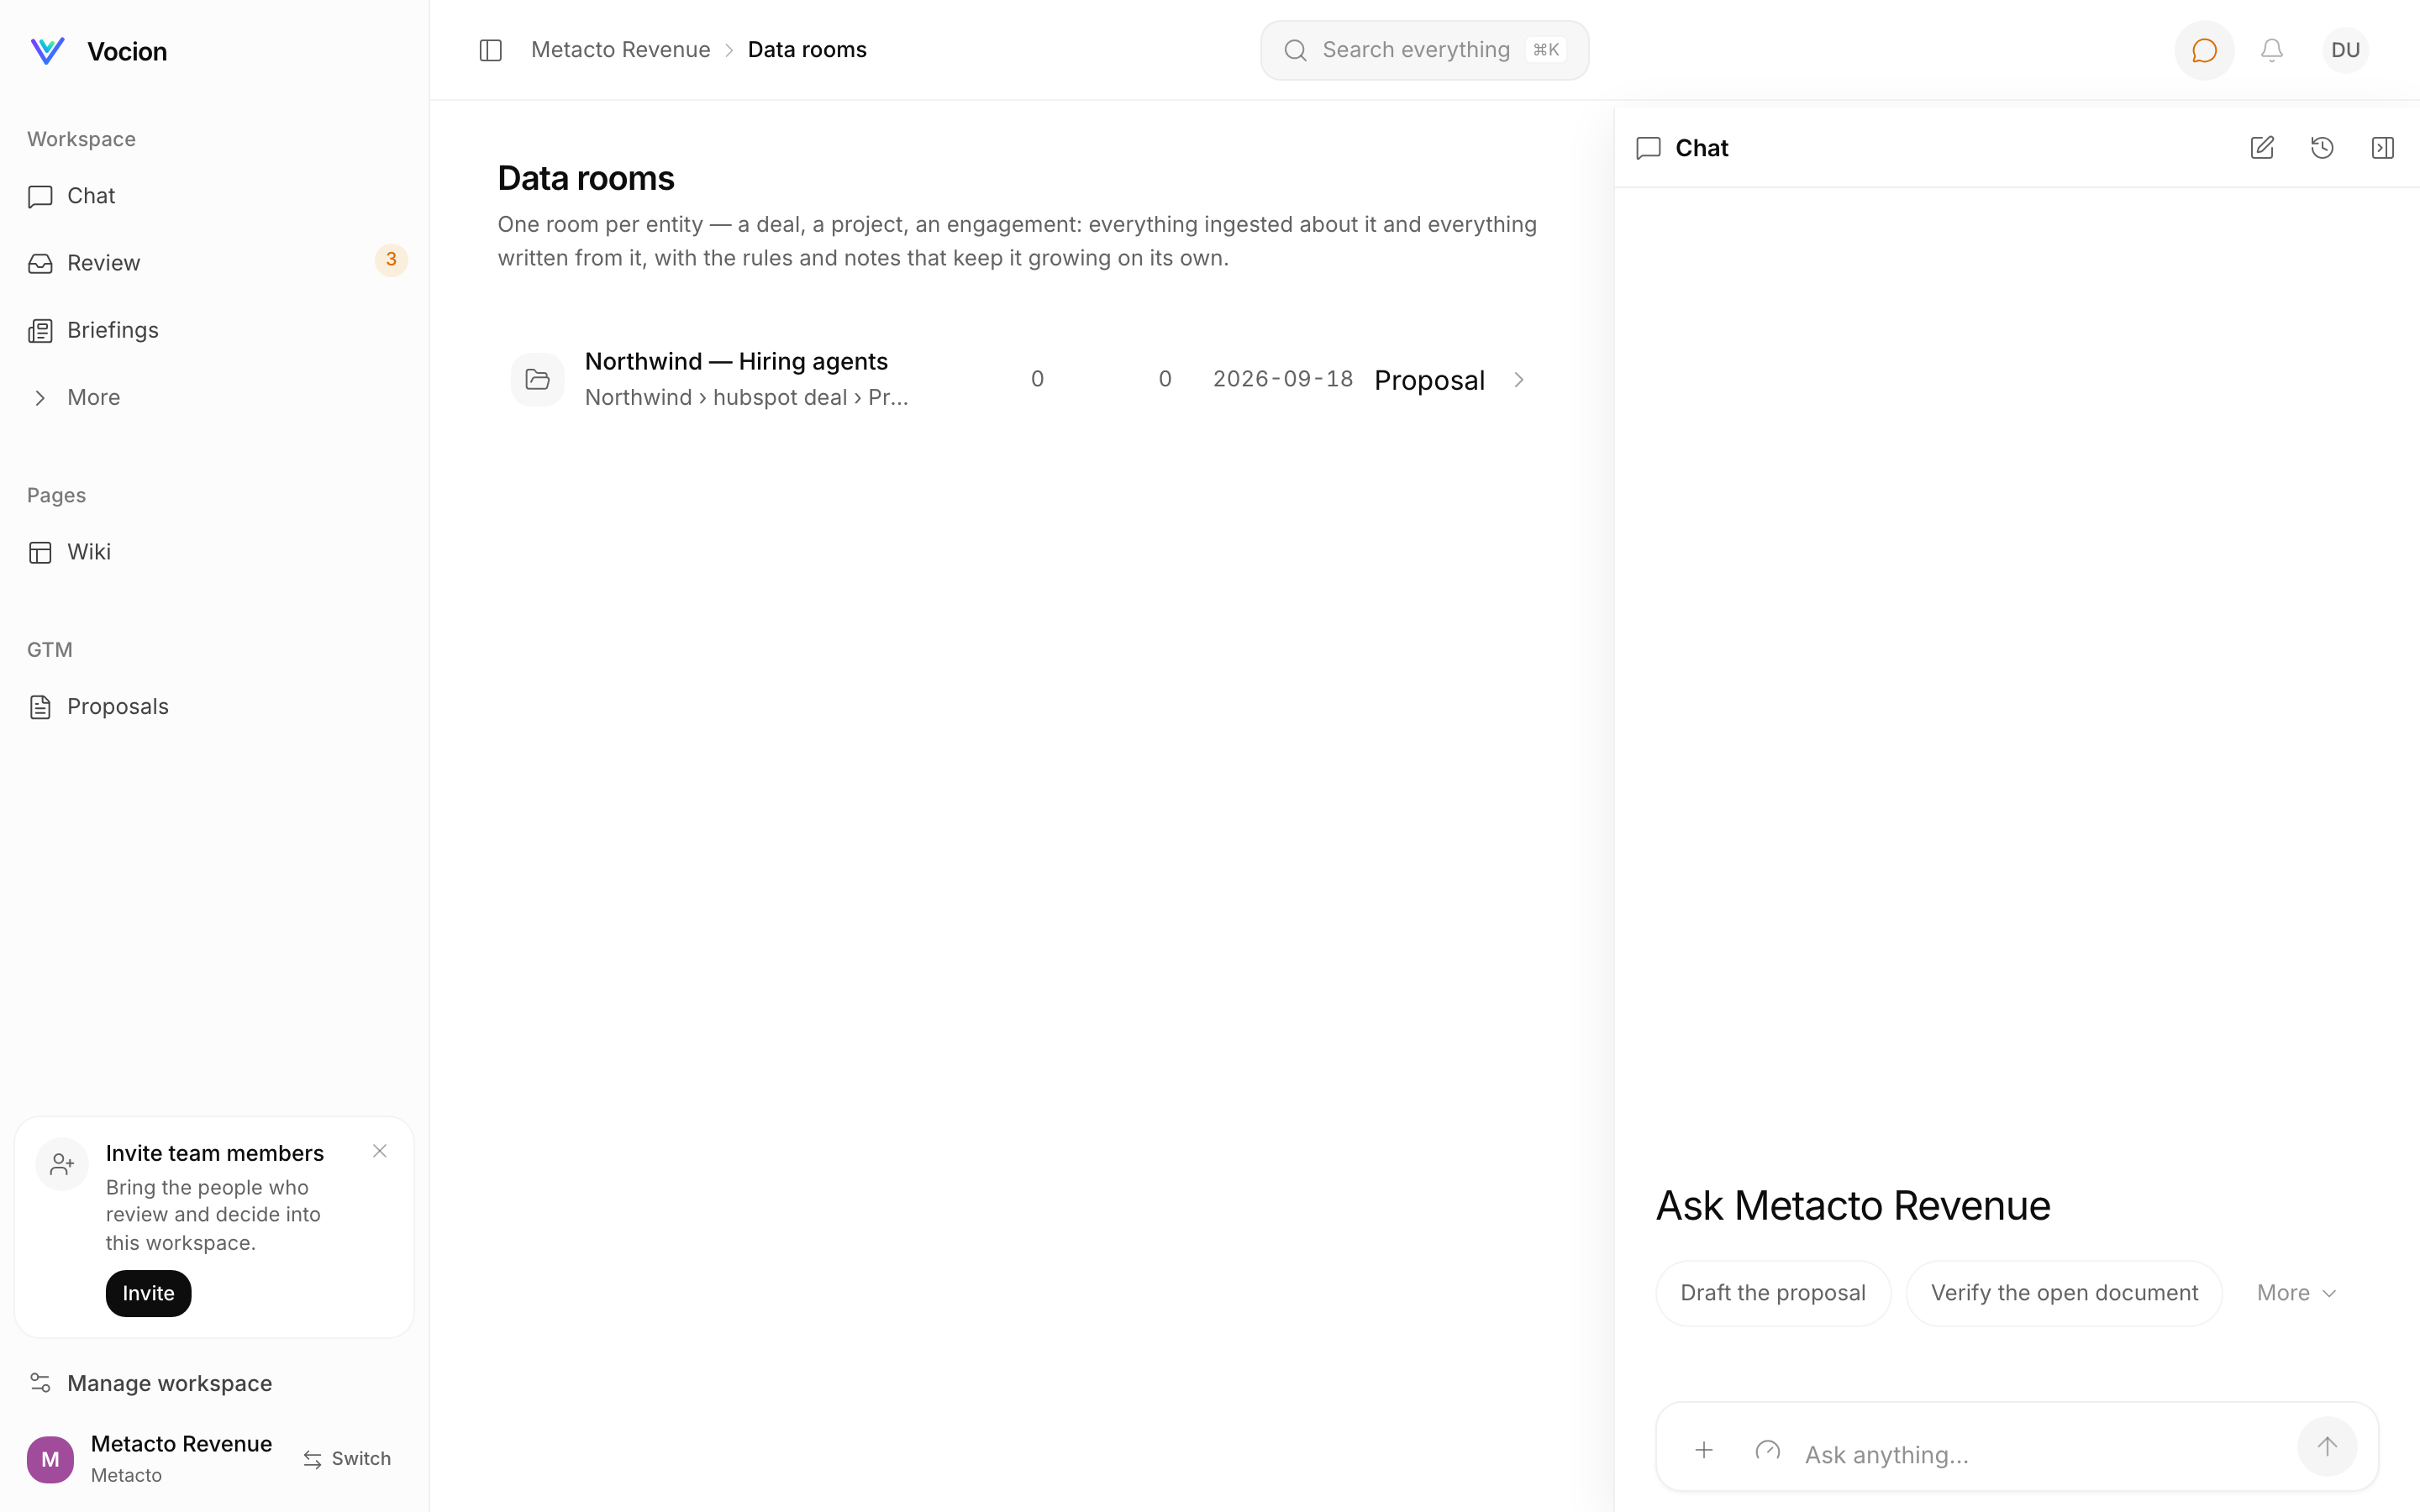Click the Draft the proposal suggestion
This screenshot has height=1512, width=2420.
[x=1773, y=1293]
